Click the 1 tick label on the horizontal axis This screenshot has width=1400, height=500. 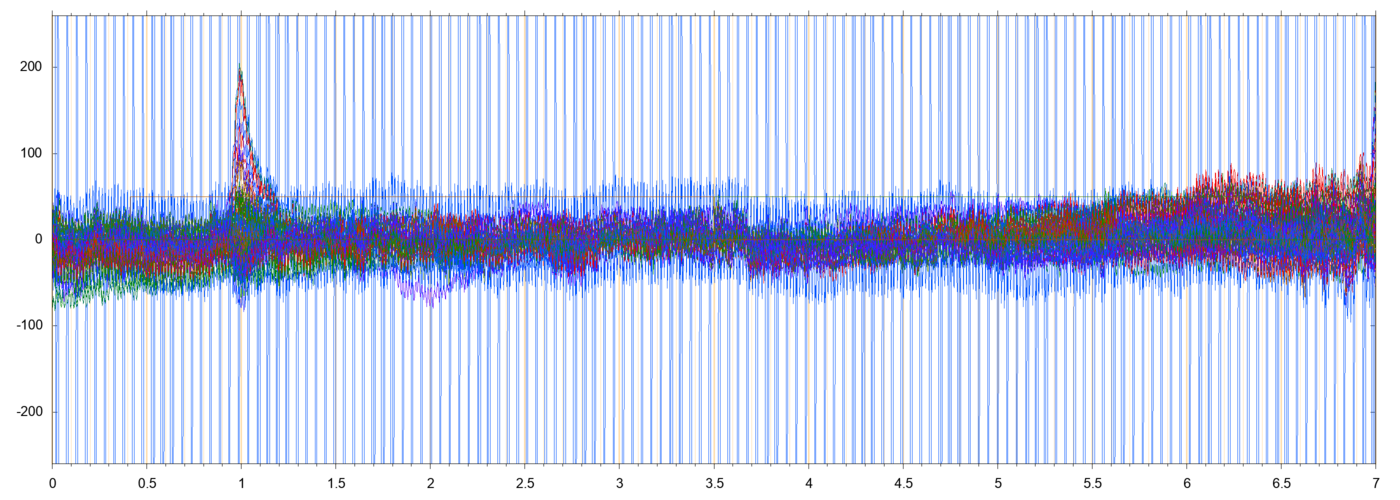(242, 482)
